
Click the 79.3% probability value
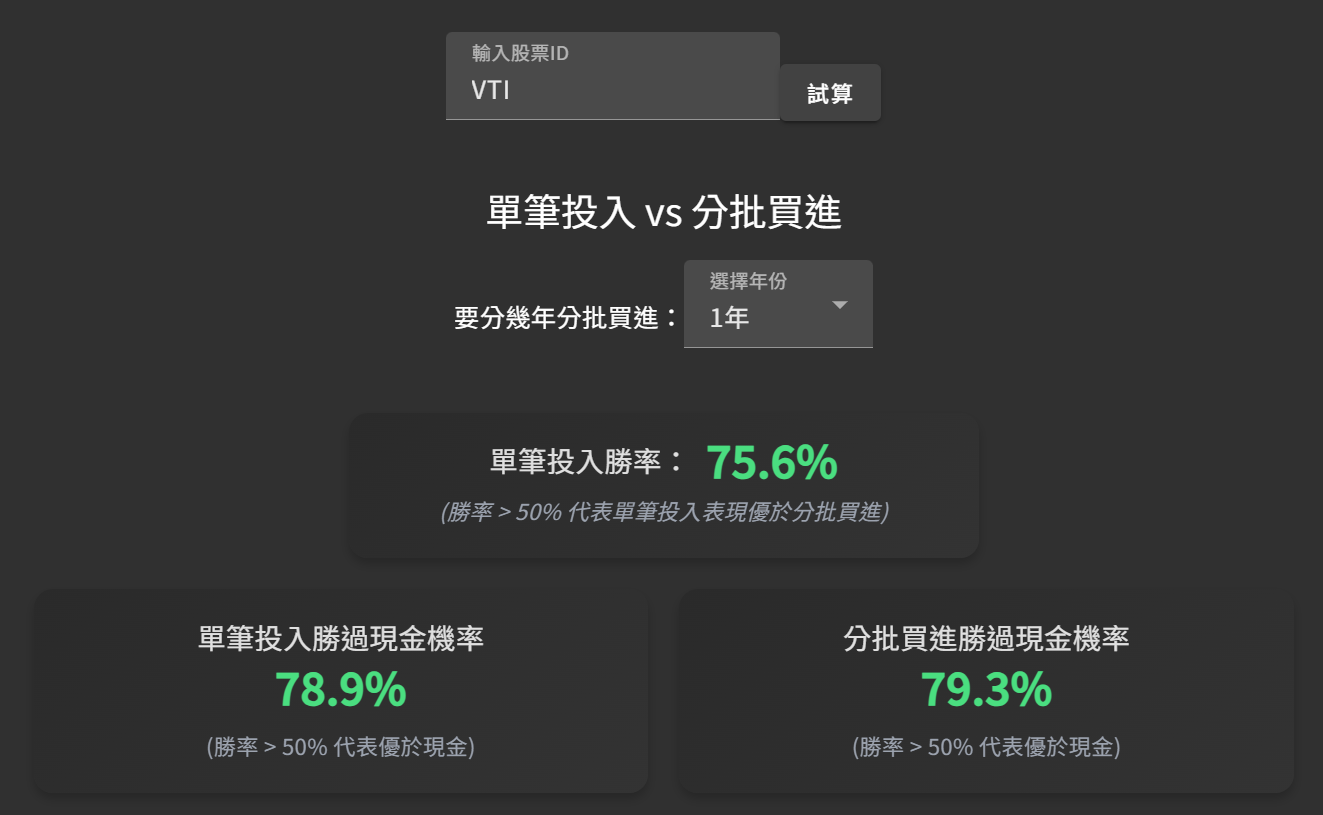986,689
